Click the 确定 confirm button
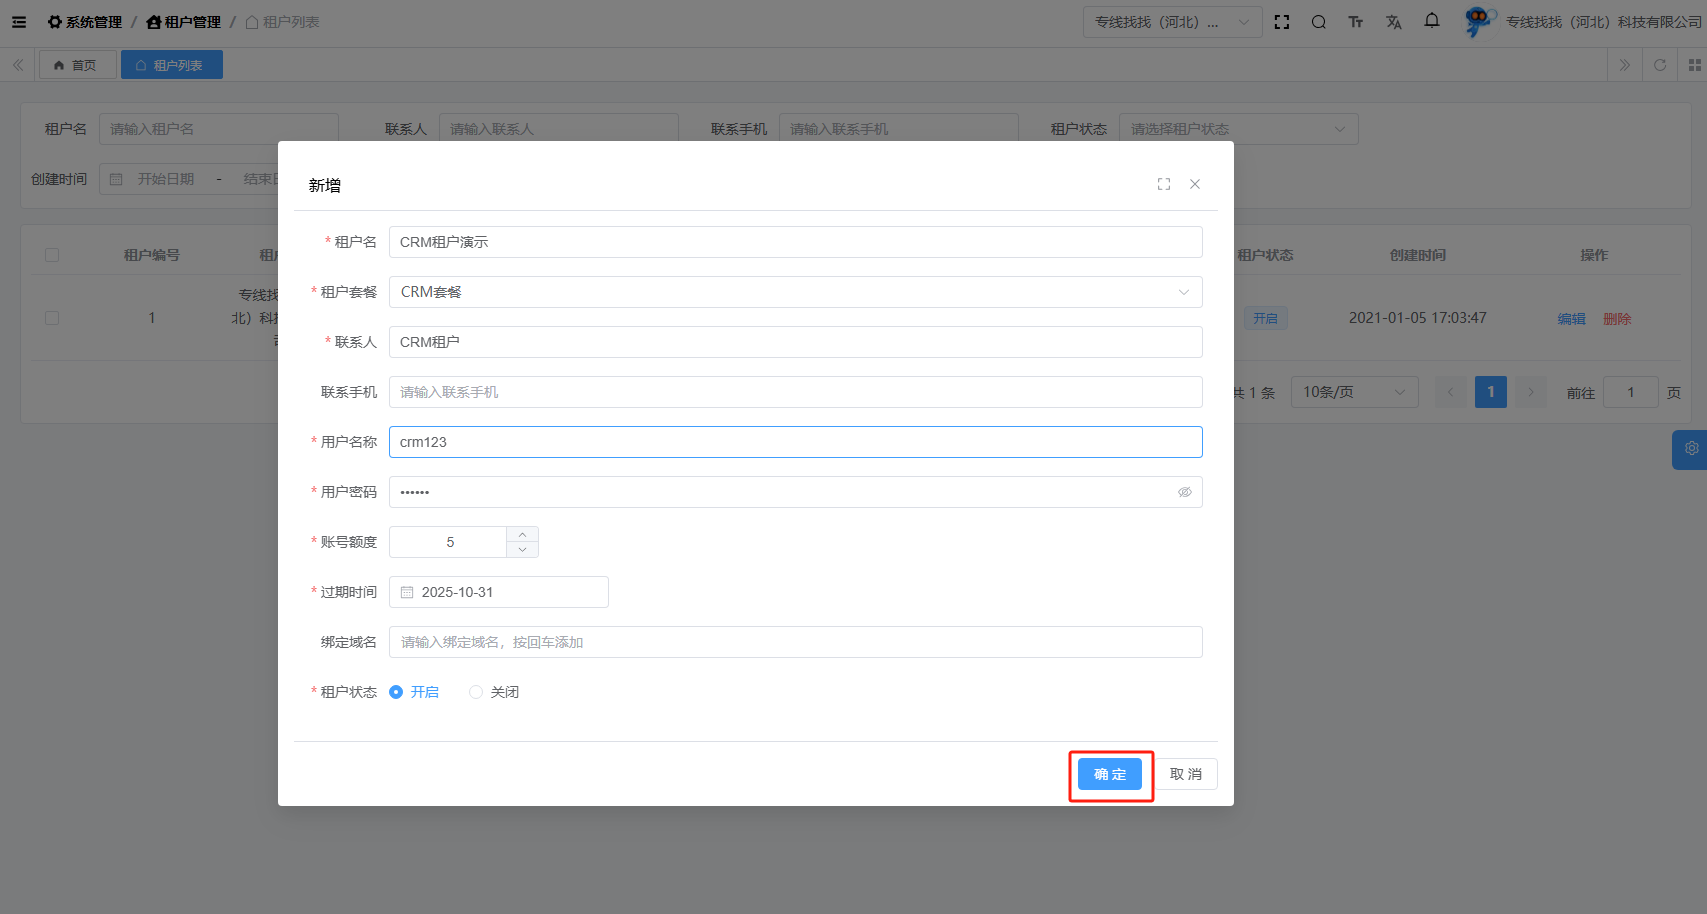Image resolution: width=1707 pixels, height=914 pixels. click(x=1110, y=774)
